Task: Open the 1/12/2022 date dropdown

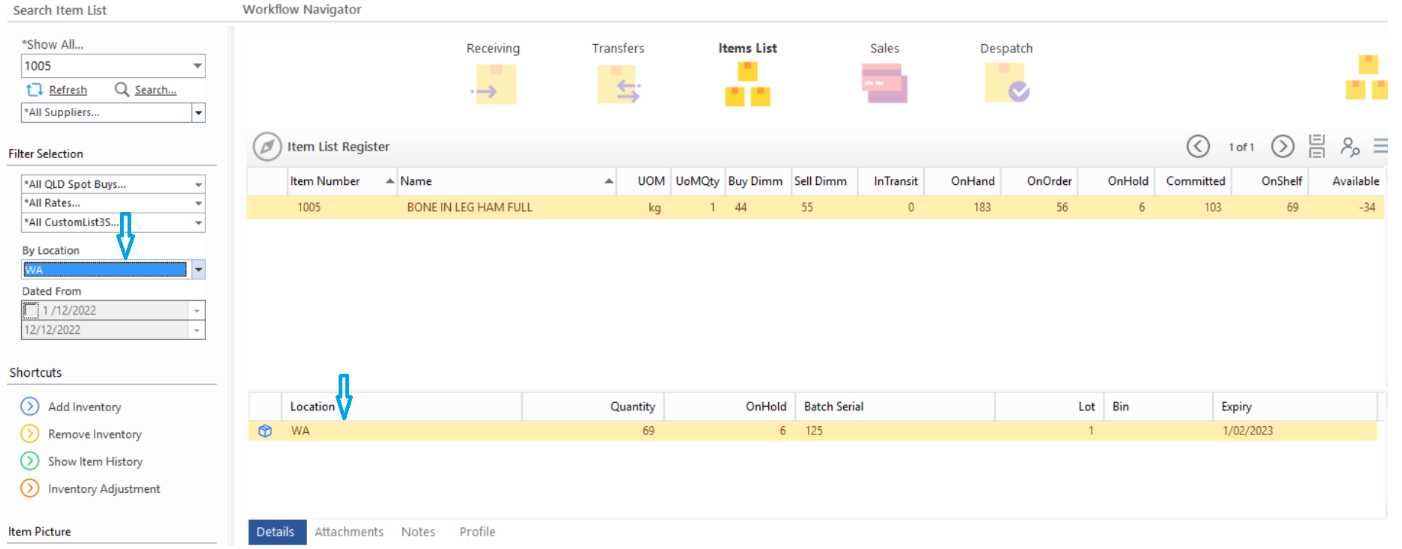Action: pyautogui.click(x=197, y=311)
